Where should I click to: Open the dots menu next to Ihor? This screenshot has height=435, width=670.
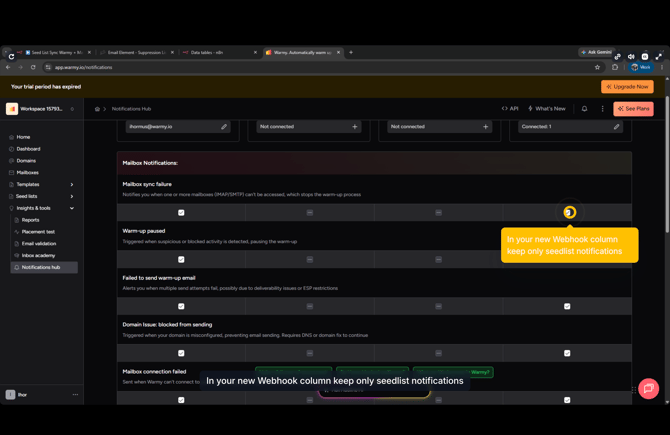75,394
